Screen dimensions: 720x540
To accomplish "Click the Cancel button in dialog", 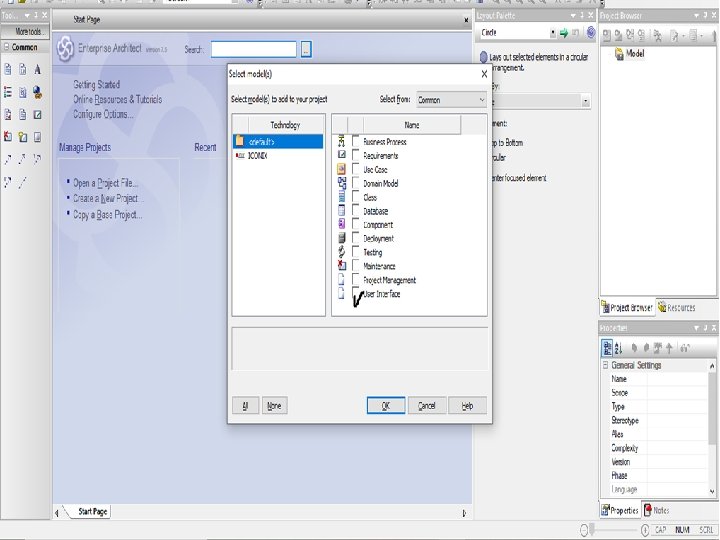I will 427,405.
